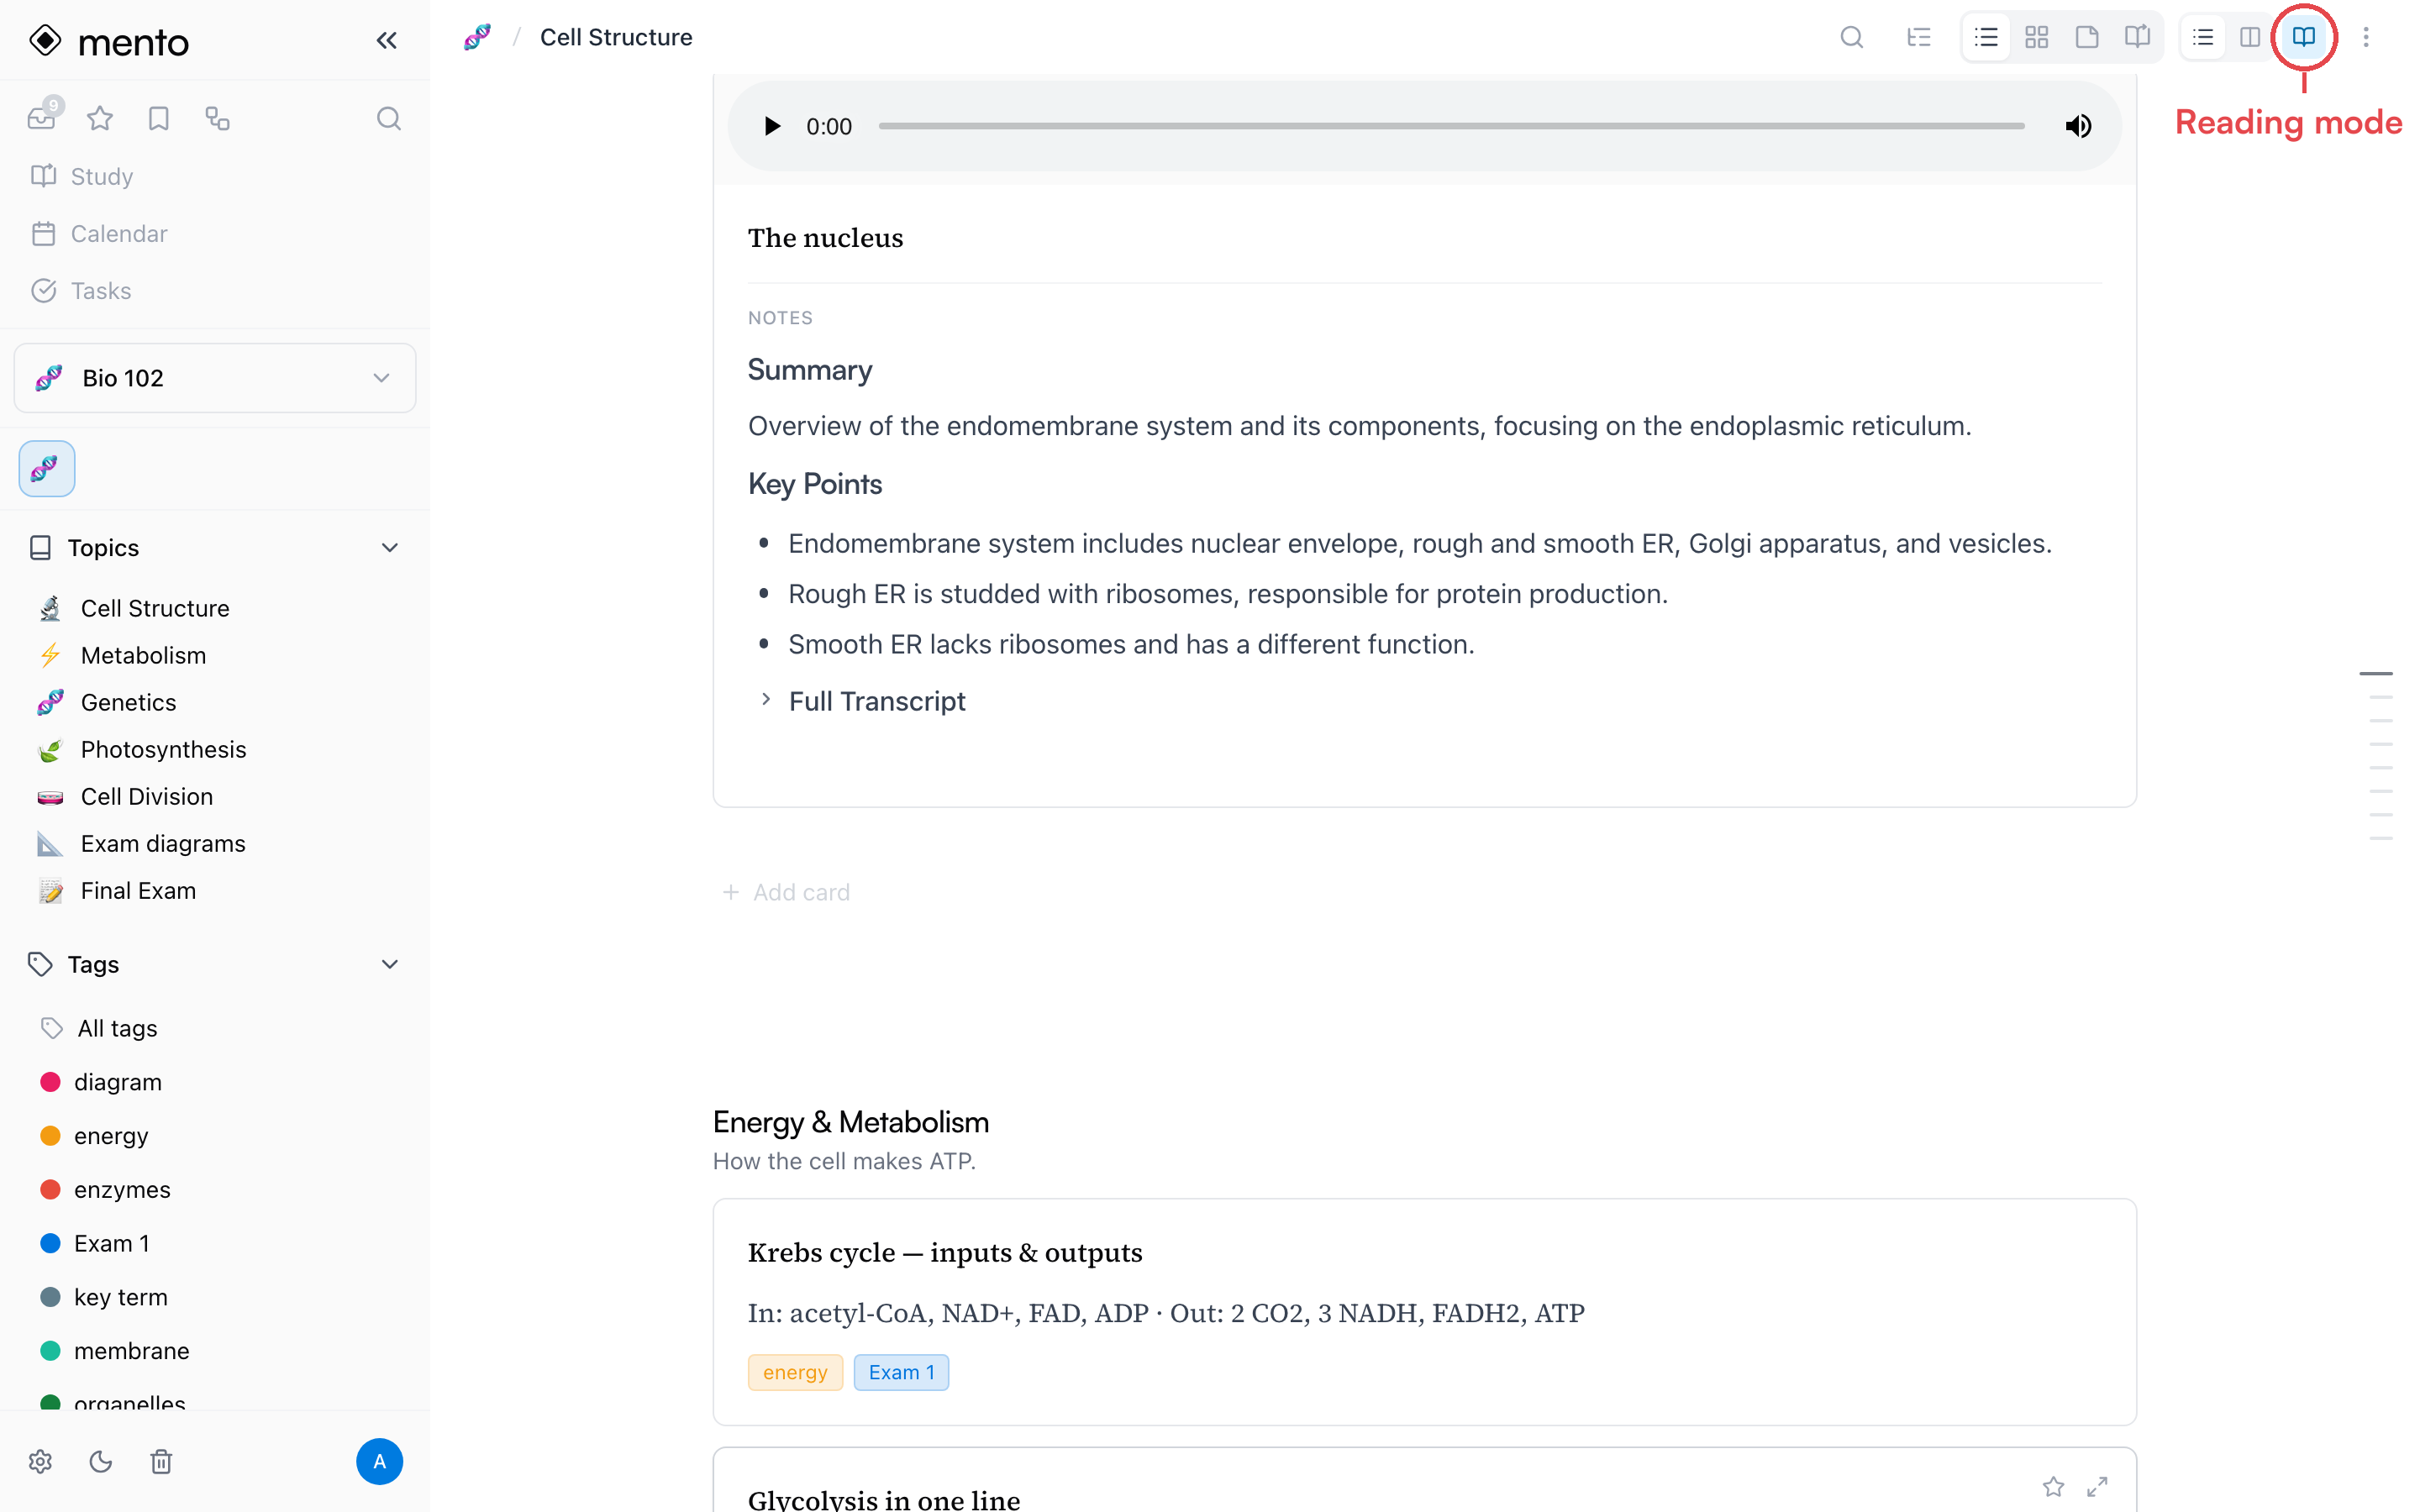Switch to grid view in the view switcher

coord(2036,37)
